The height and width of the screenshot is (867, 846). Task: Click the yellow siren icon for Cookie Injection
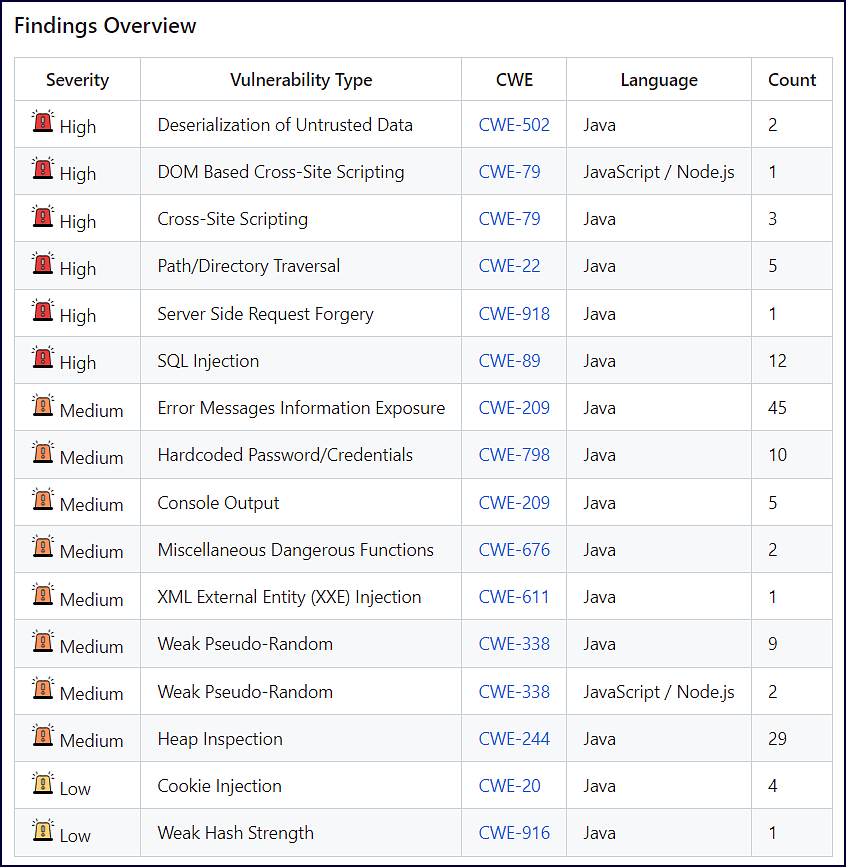[43, 785]
